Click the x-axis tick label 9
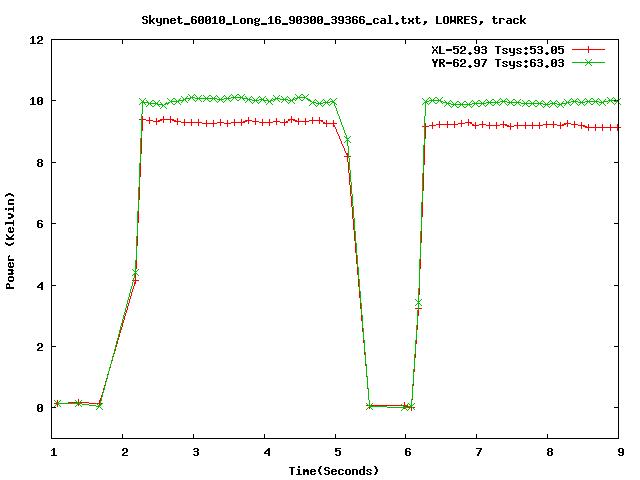The width and height of the screenshot is (640, 480). (621, 452)
